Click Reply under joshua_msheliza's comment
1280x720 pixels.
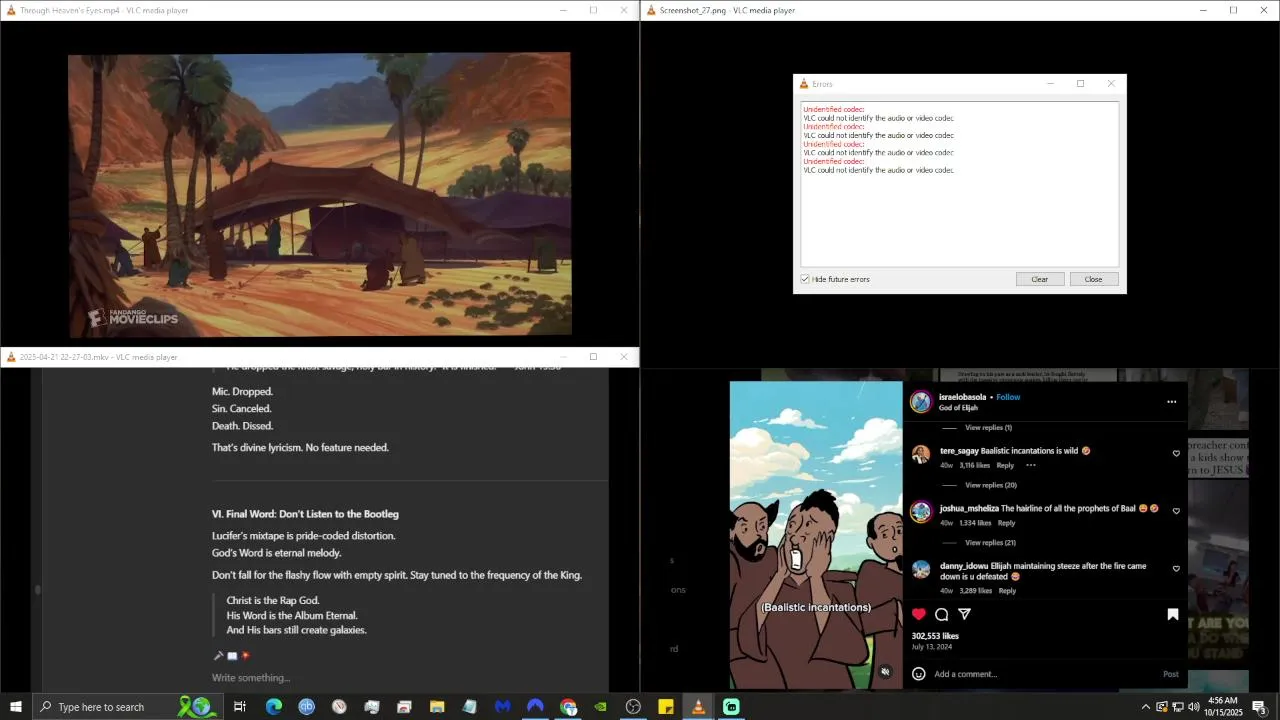pos(1006,523)
